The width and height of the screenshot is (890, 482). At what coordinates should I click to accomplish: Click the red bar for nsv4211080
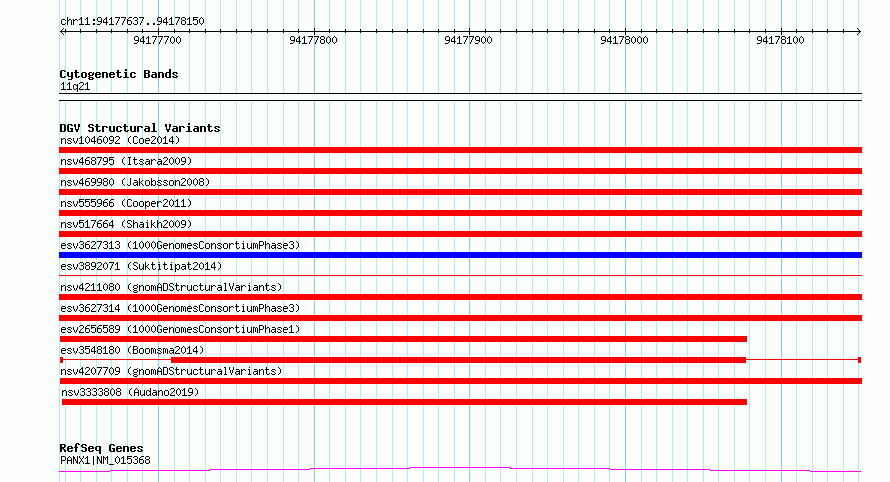460,297
